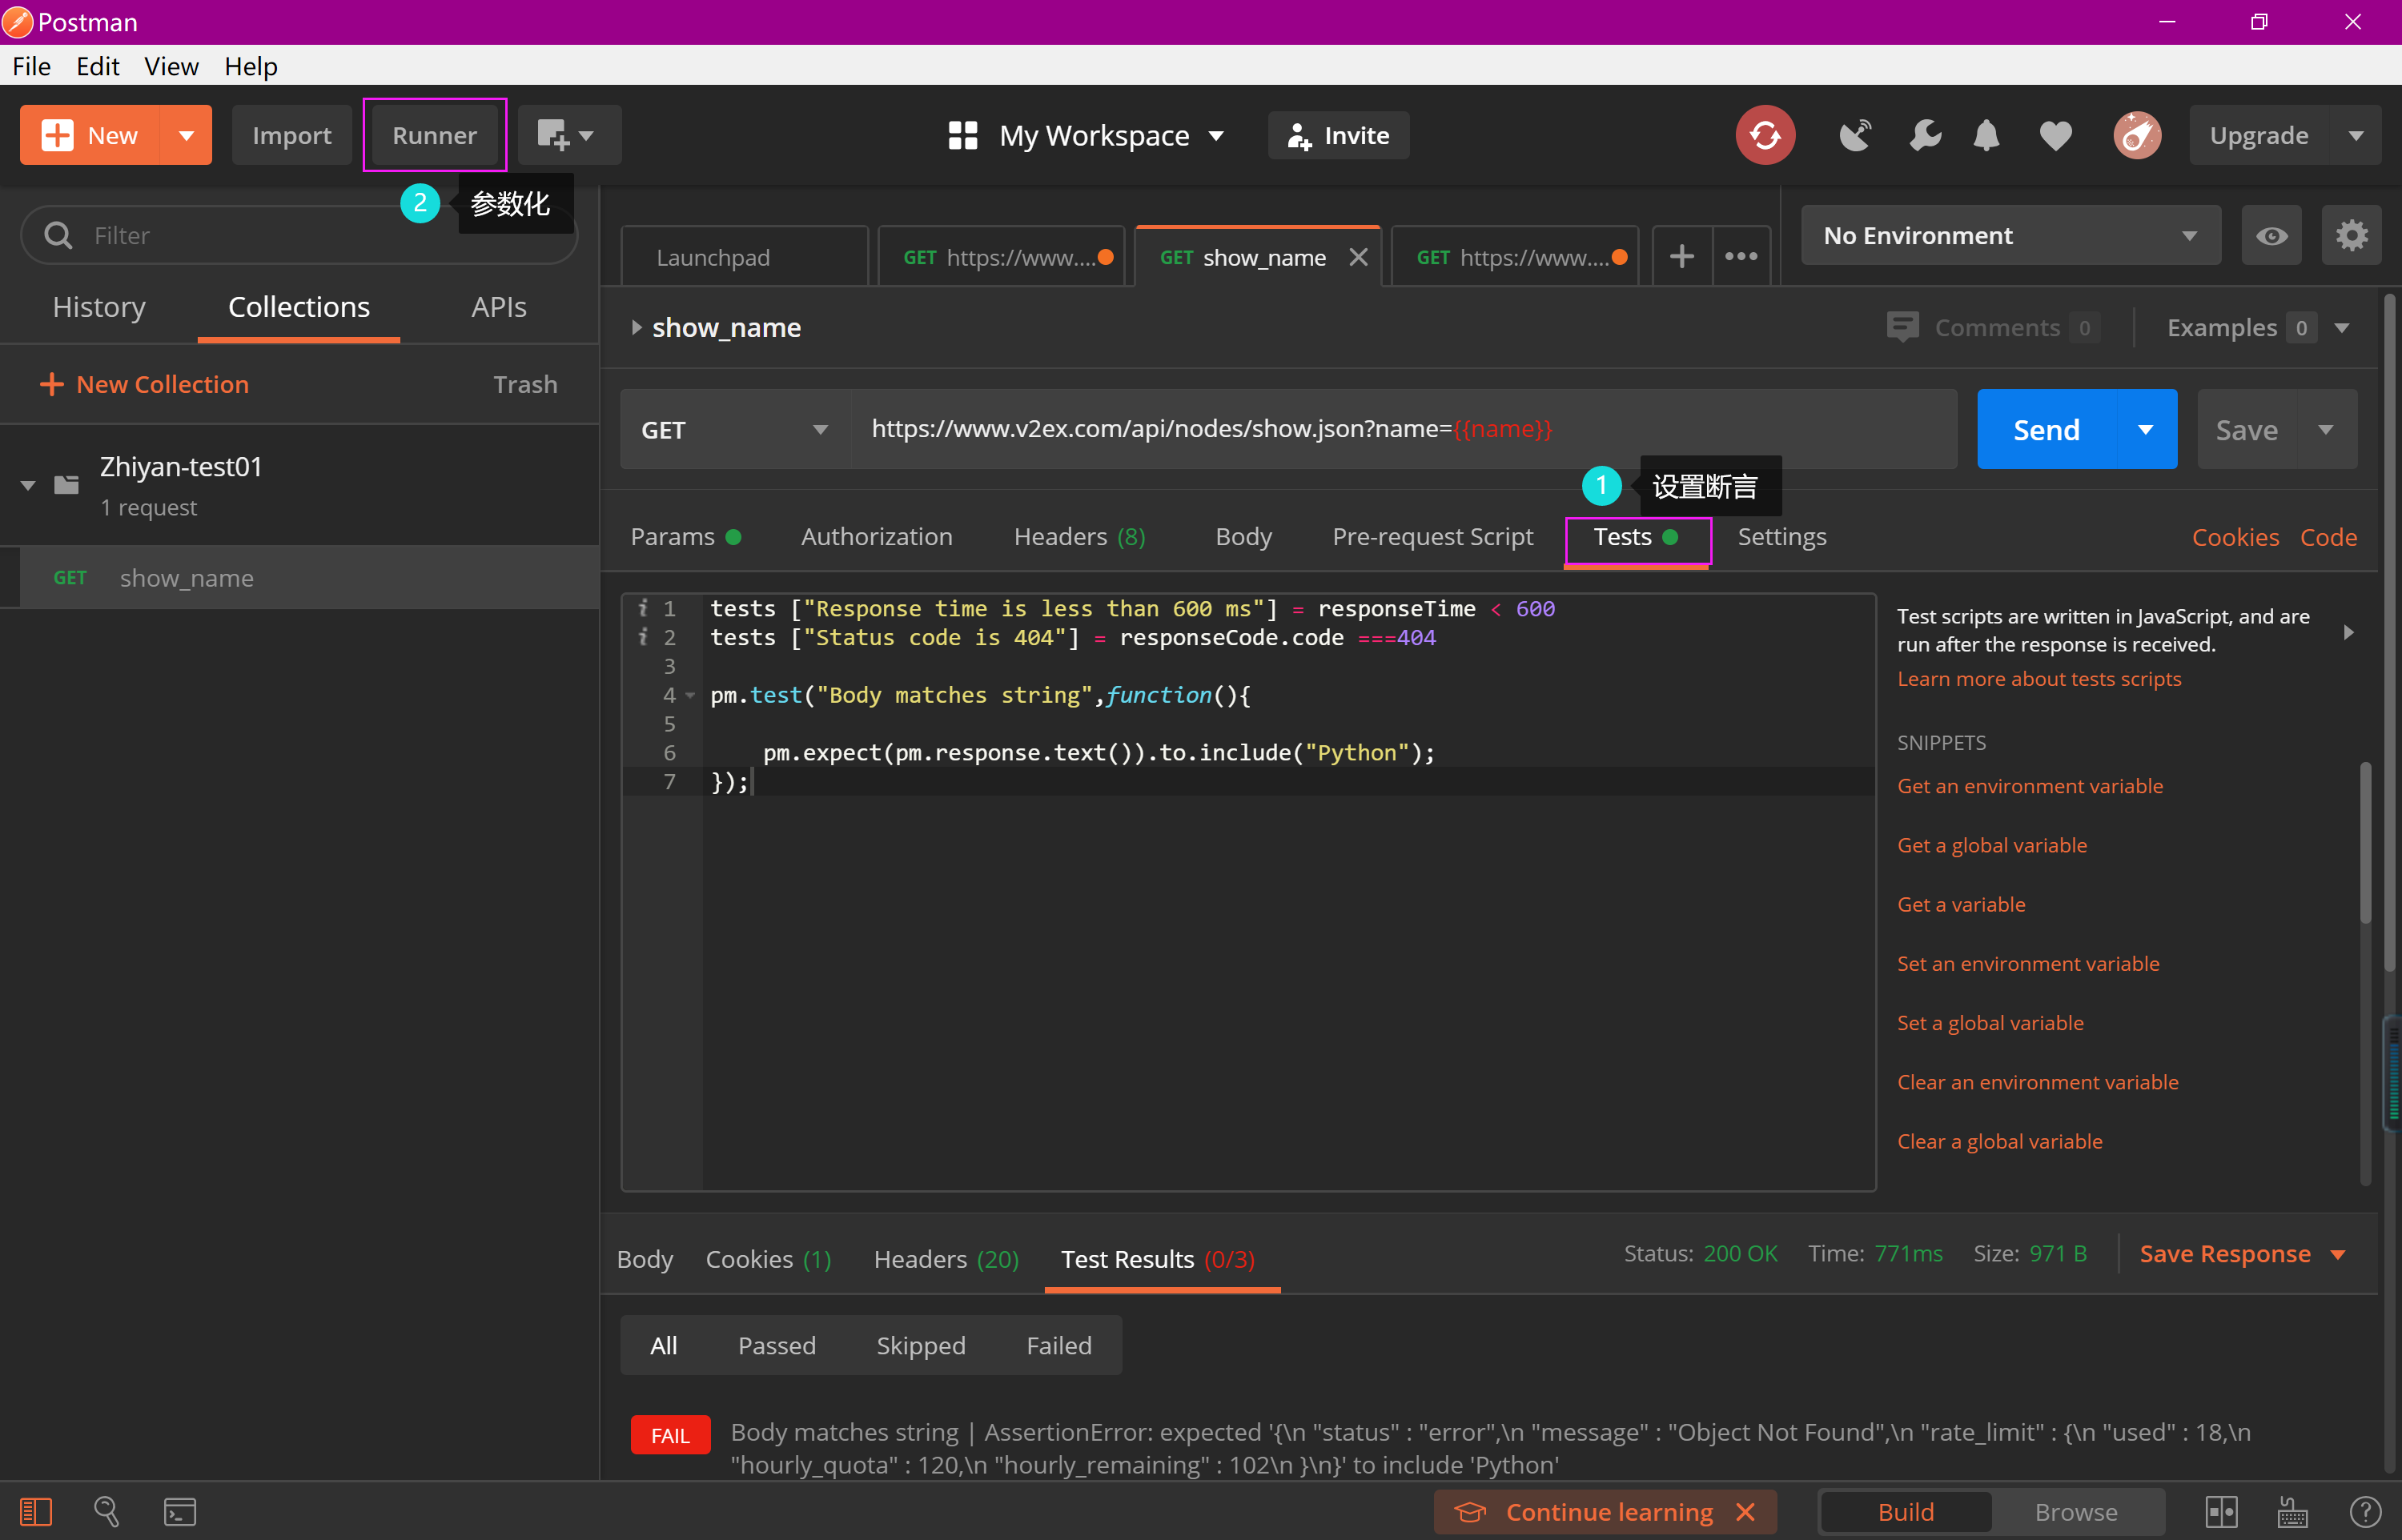Open the Runner
This screenshot has height=1540, width=2402.
coord(434,135)
